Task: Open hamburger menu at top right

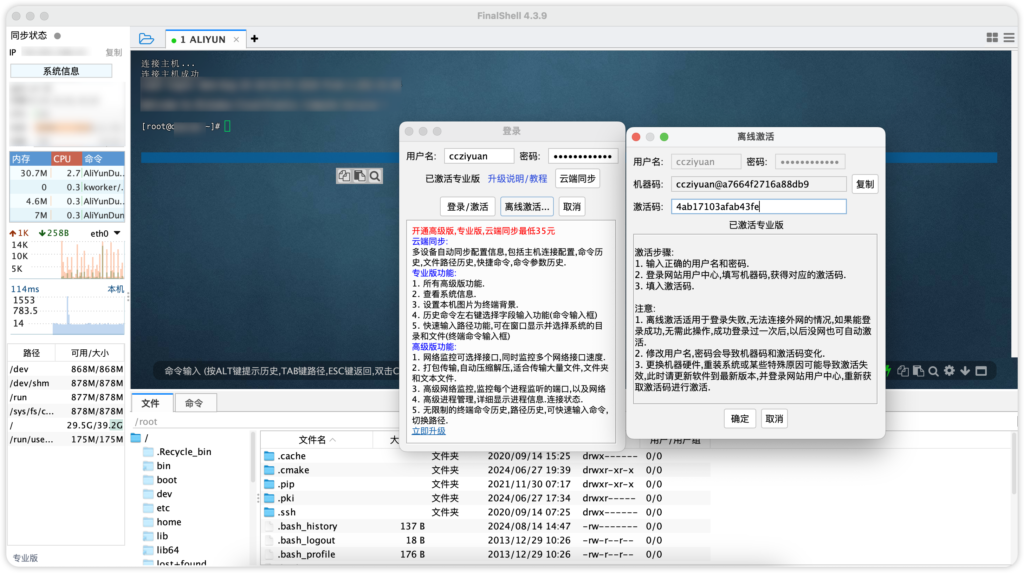Action: [x=1009, y=38]
